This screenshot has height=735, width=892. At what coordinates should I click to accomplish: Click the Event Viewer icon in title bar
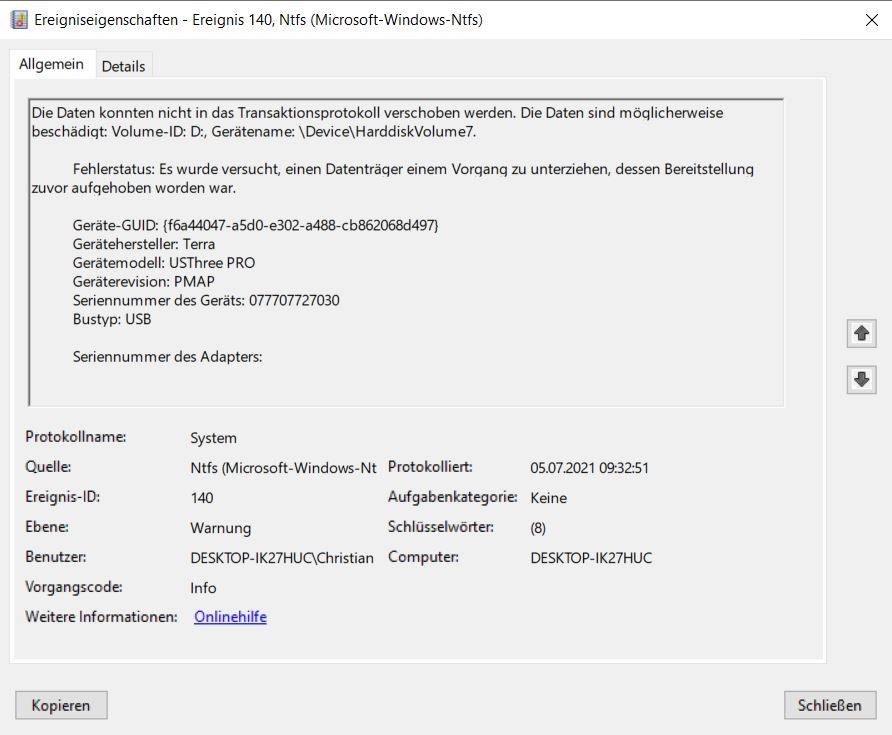pos(19,20)
